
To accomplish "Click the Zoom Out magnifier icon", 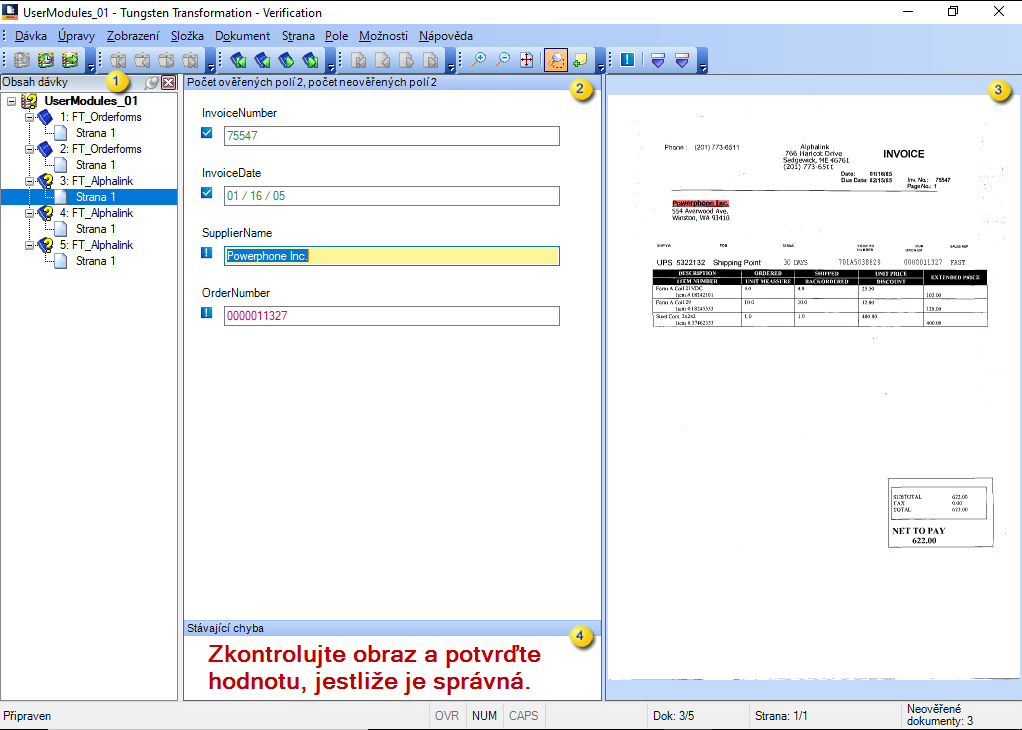I will [x=504, y=60].
